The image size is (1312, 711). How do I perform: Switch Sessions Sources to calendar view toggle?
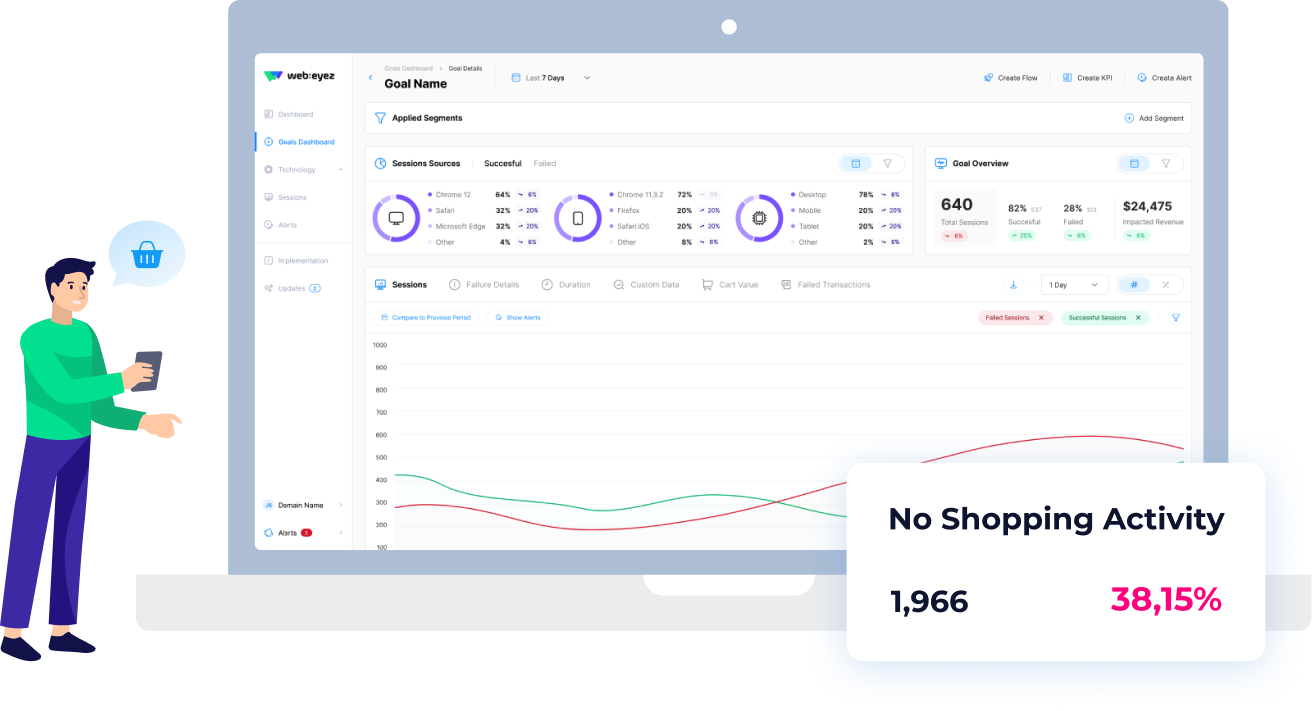(855, 163)
